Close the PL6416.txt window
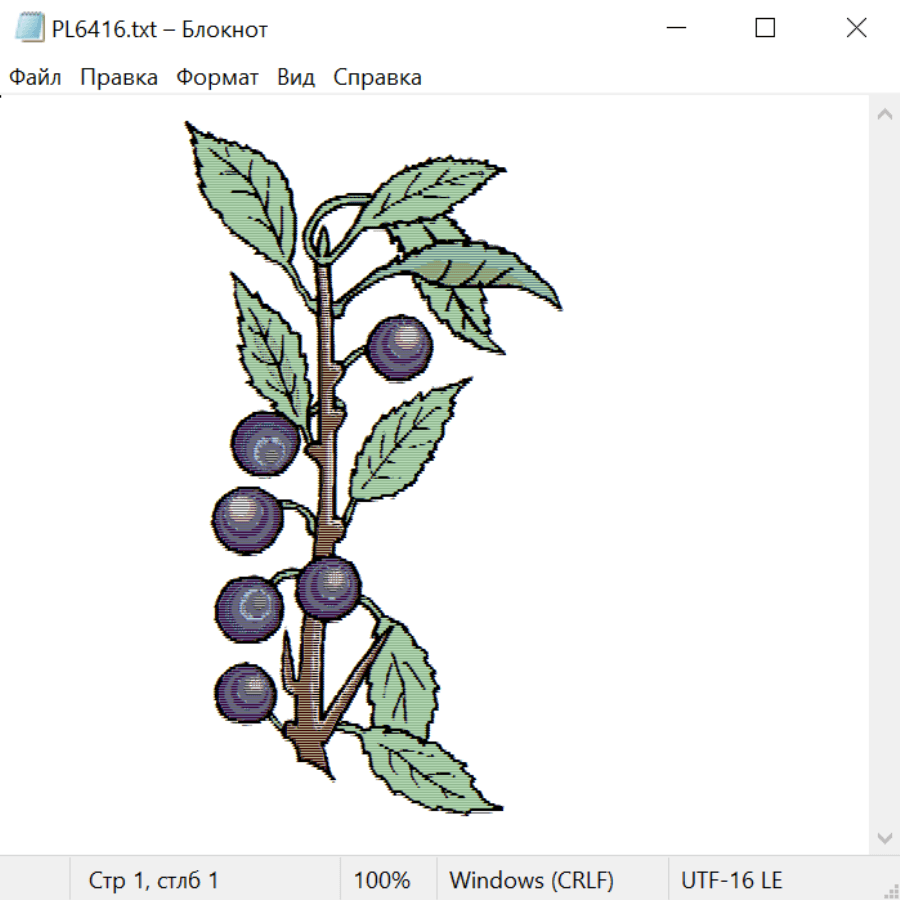Viewport: 900px width, 900px height. click(x=856, y=28)
